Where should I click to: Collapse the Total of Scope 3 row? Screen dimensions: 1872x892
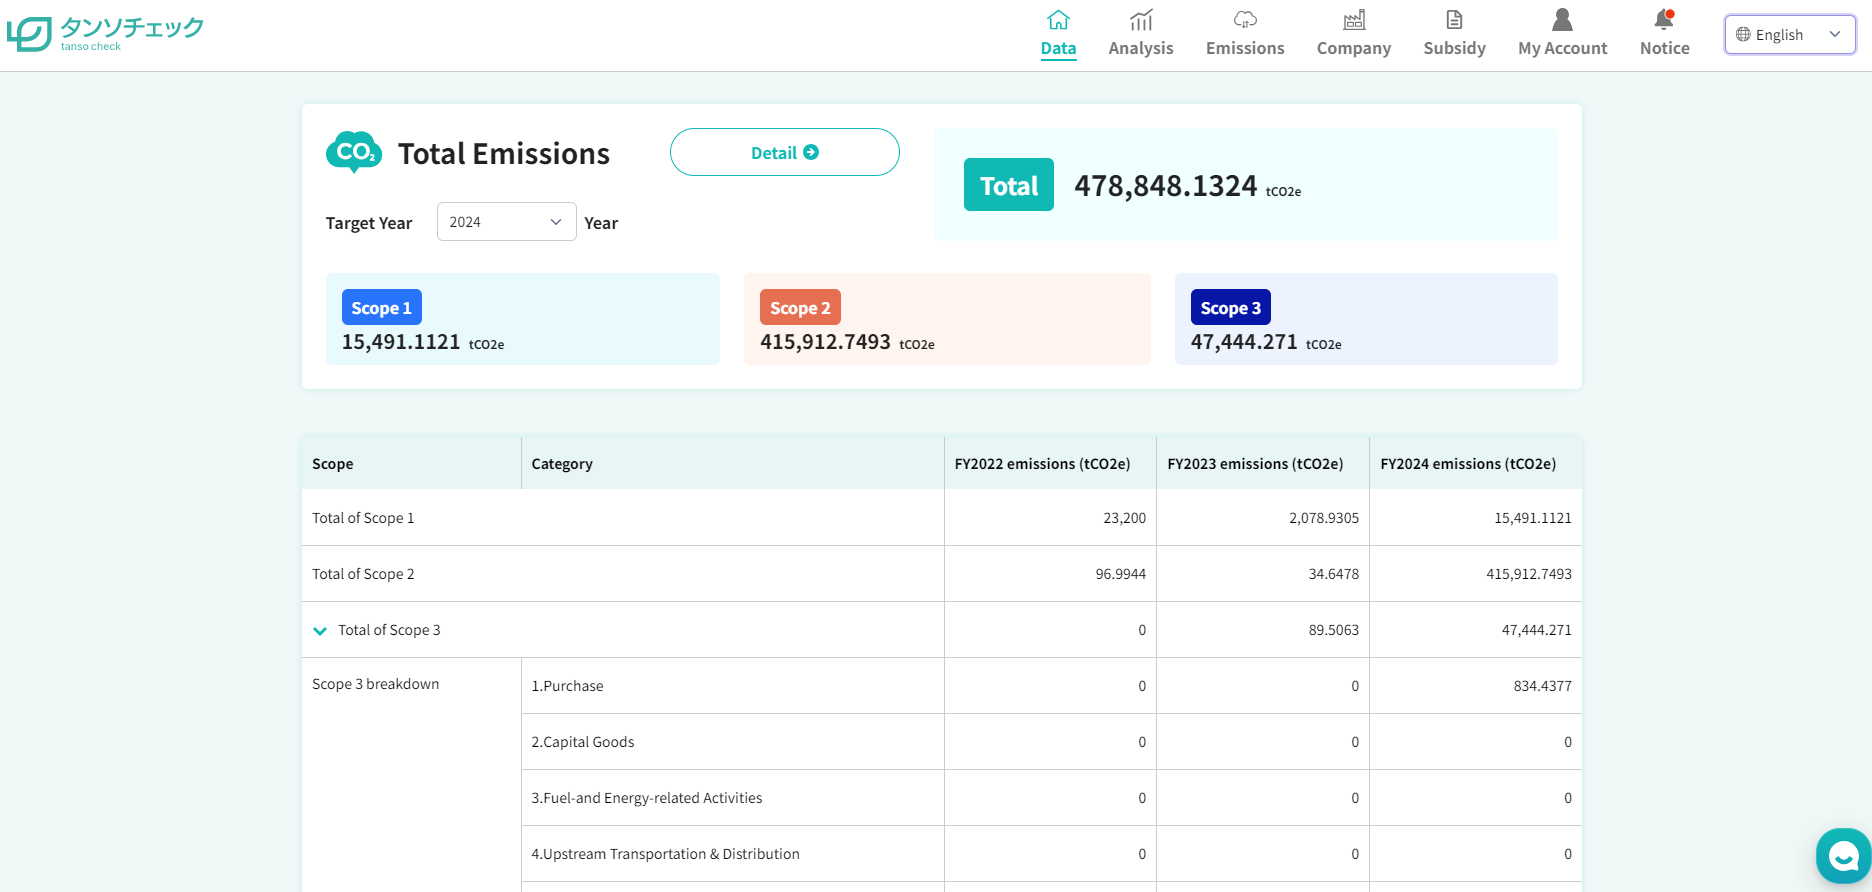point(320,631)
